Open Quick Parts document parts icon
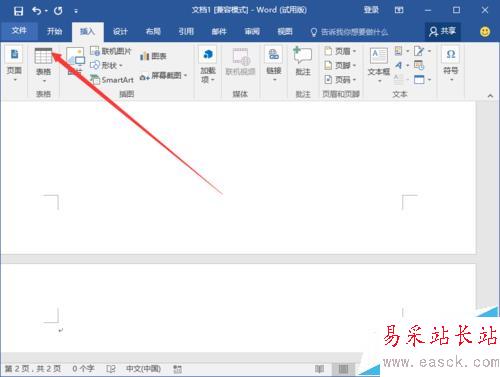 [401, 51]
